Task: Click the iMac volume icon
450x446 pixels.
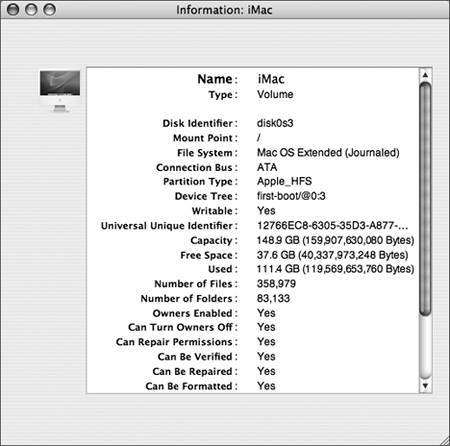Action: click(x=60, y=91)
